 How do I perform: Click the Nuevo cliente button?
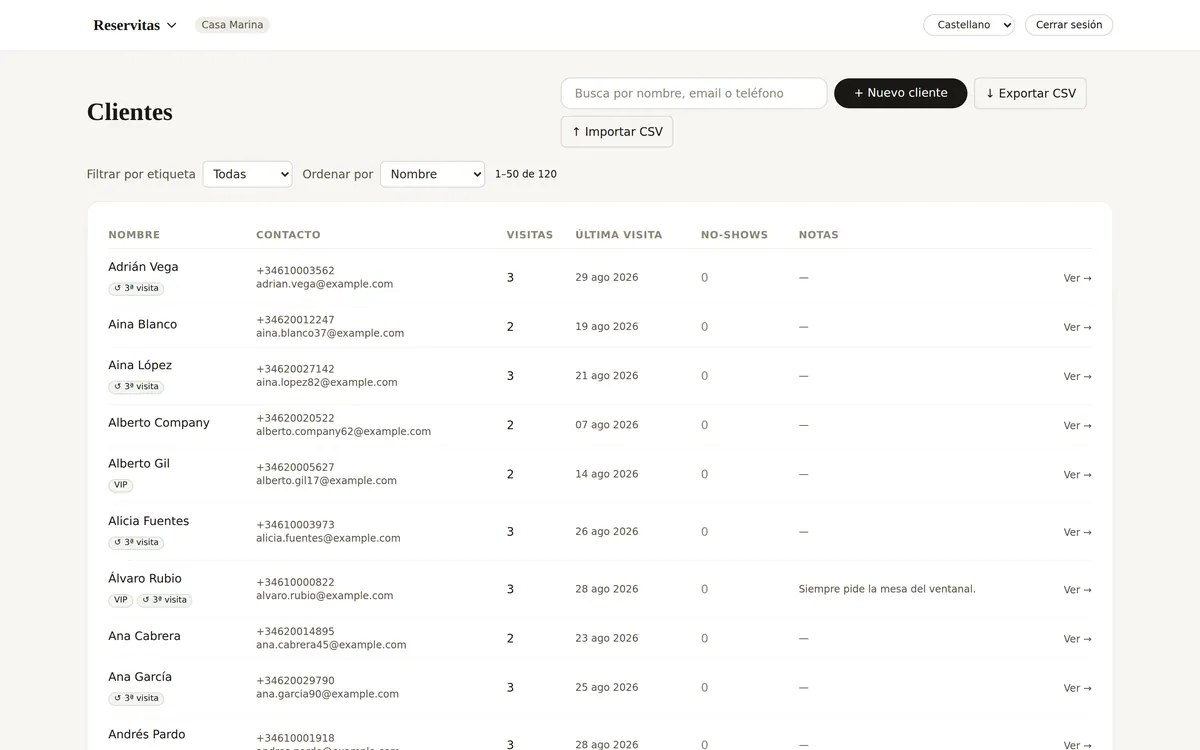[x=900, y=93]
